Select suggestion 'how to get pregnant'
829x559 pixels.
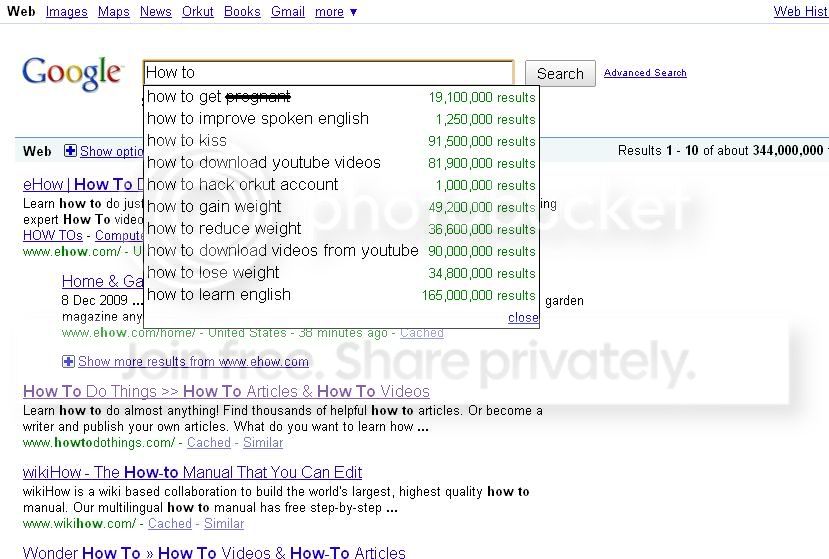tap(342, 97)
